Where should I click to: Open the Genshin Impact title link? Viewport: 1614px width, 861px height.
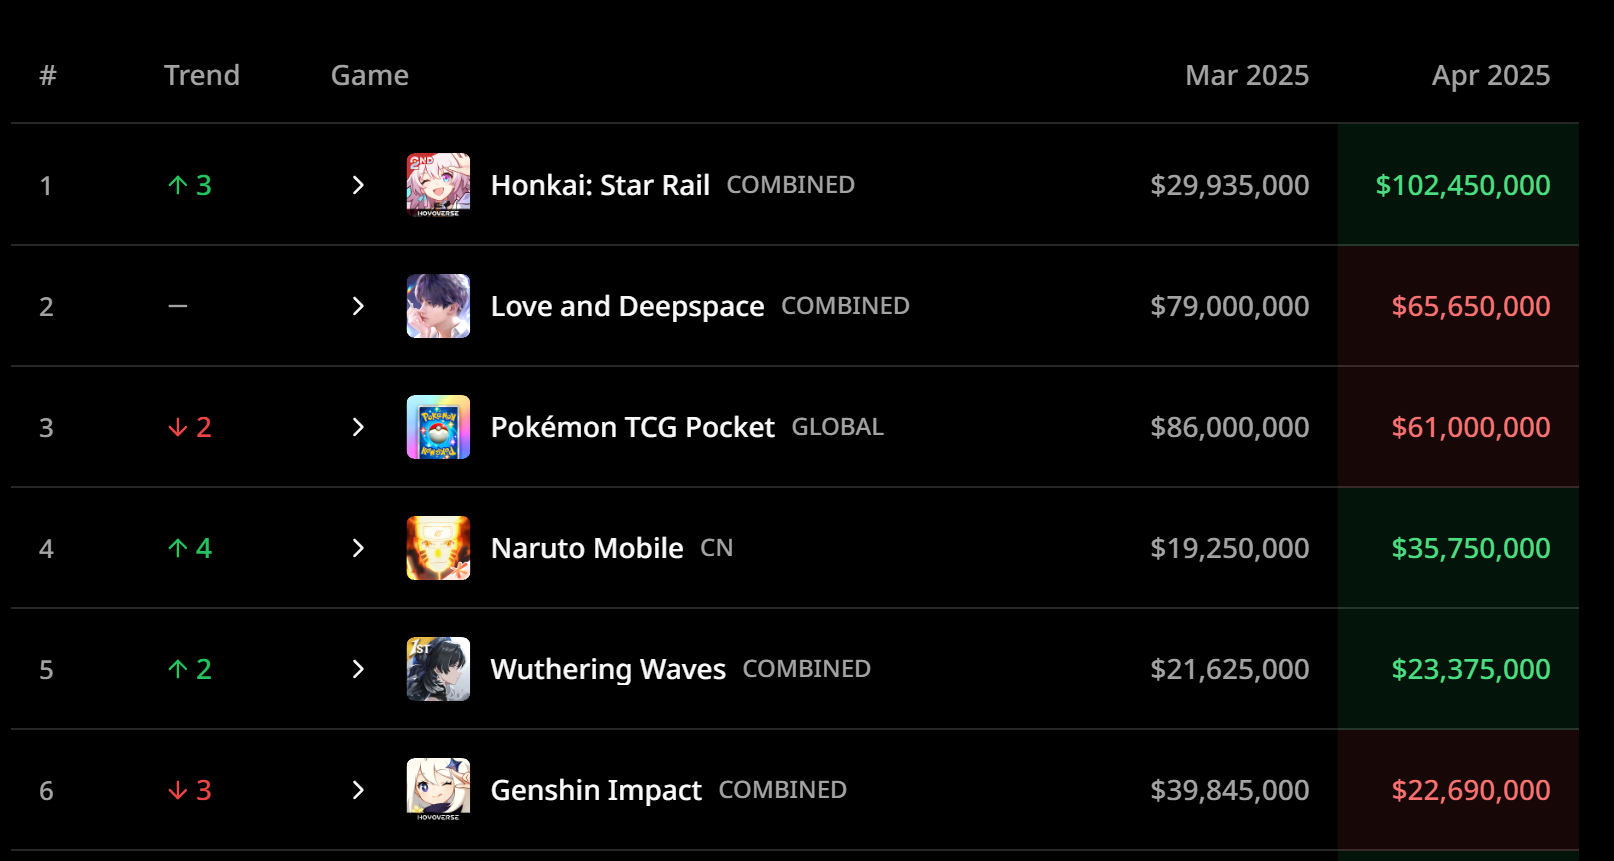point(596,790)
